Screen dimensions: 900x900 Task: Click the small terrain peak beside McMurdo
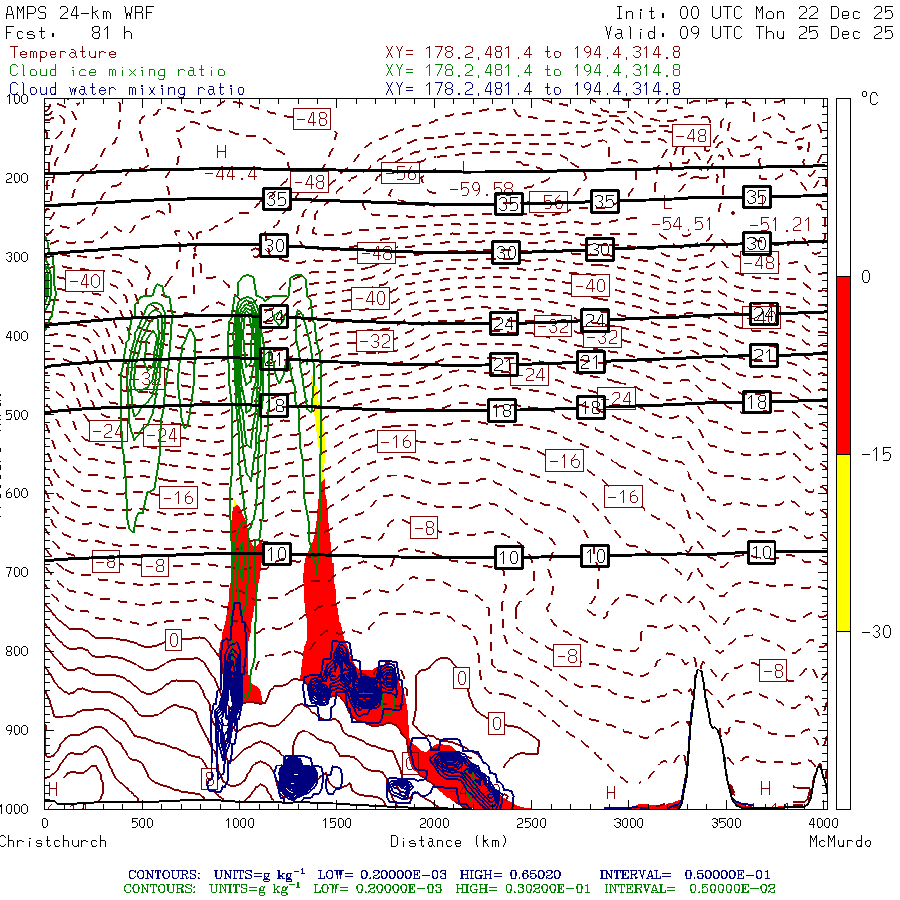819,786
